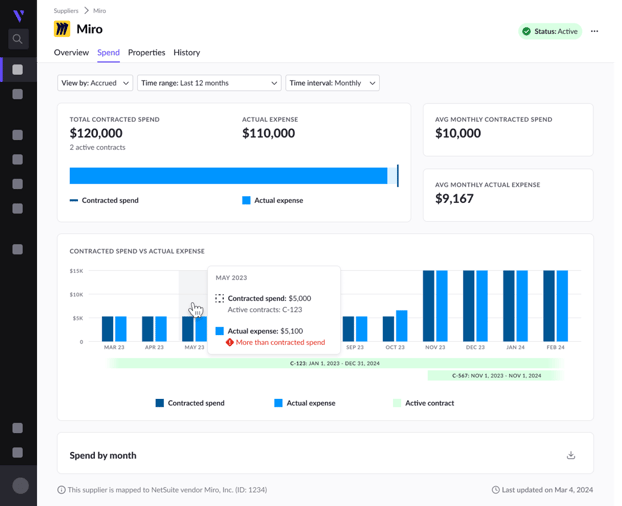Click Actual expense swatch under progress bar

(x=246, y=200)
